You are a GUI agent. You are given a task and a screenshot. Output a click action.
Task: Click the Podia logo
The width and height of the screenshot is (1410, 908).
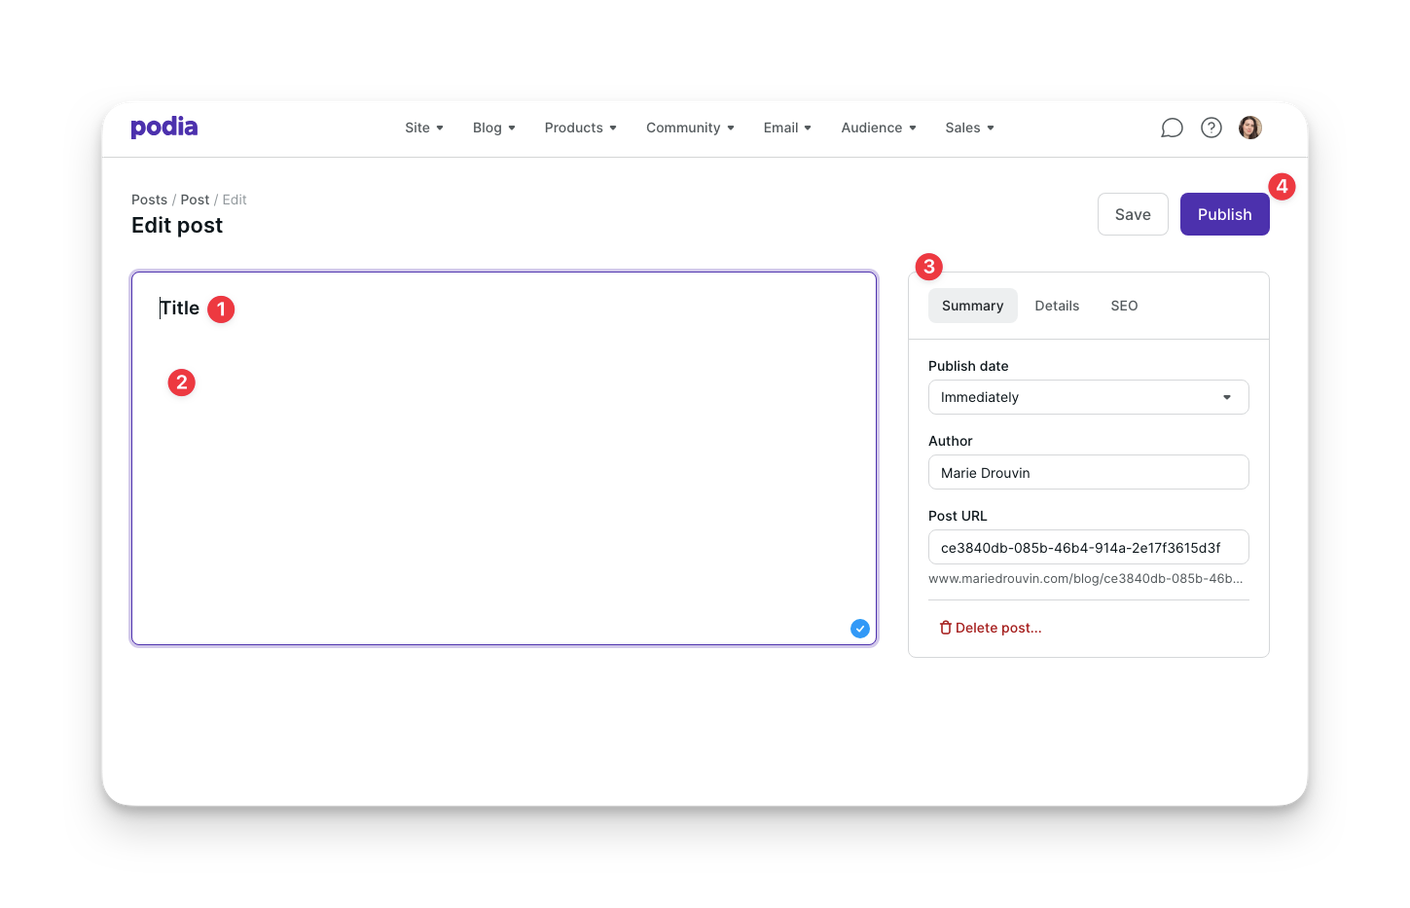click(164, 127)
